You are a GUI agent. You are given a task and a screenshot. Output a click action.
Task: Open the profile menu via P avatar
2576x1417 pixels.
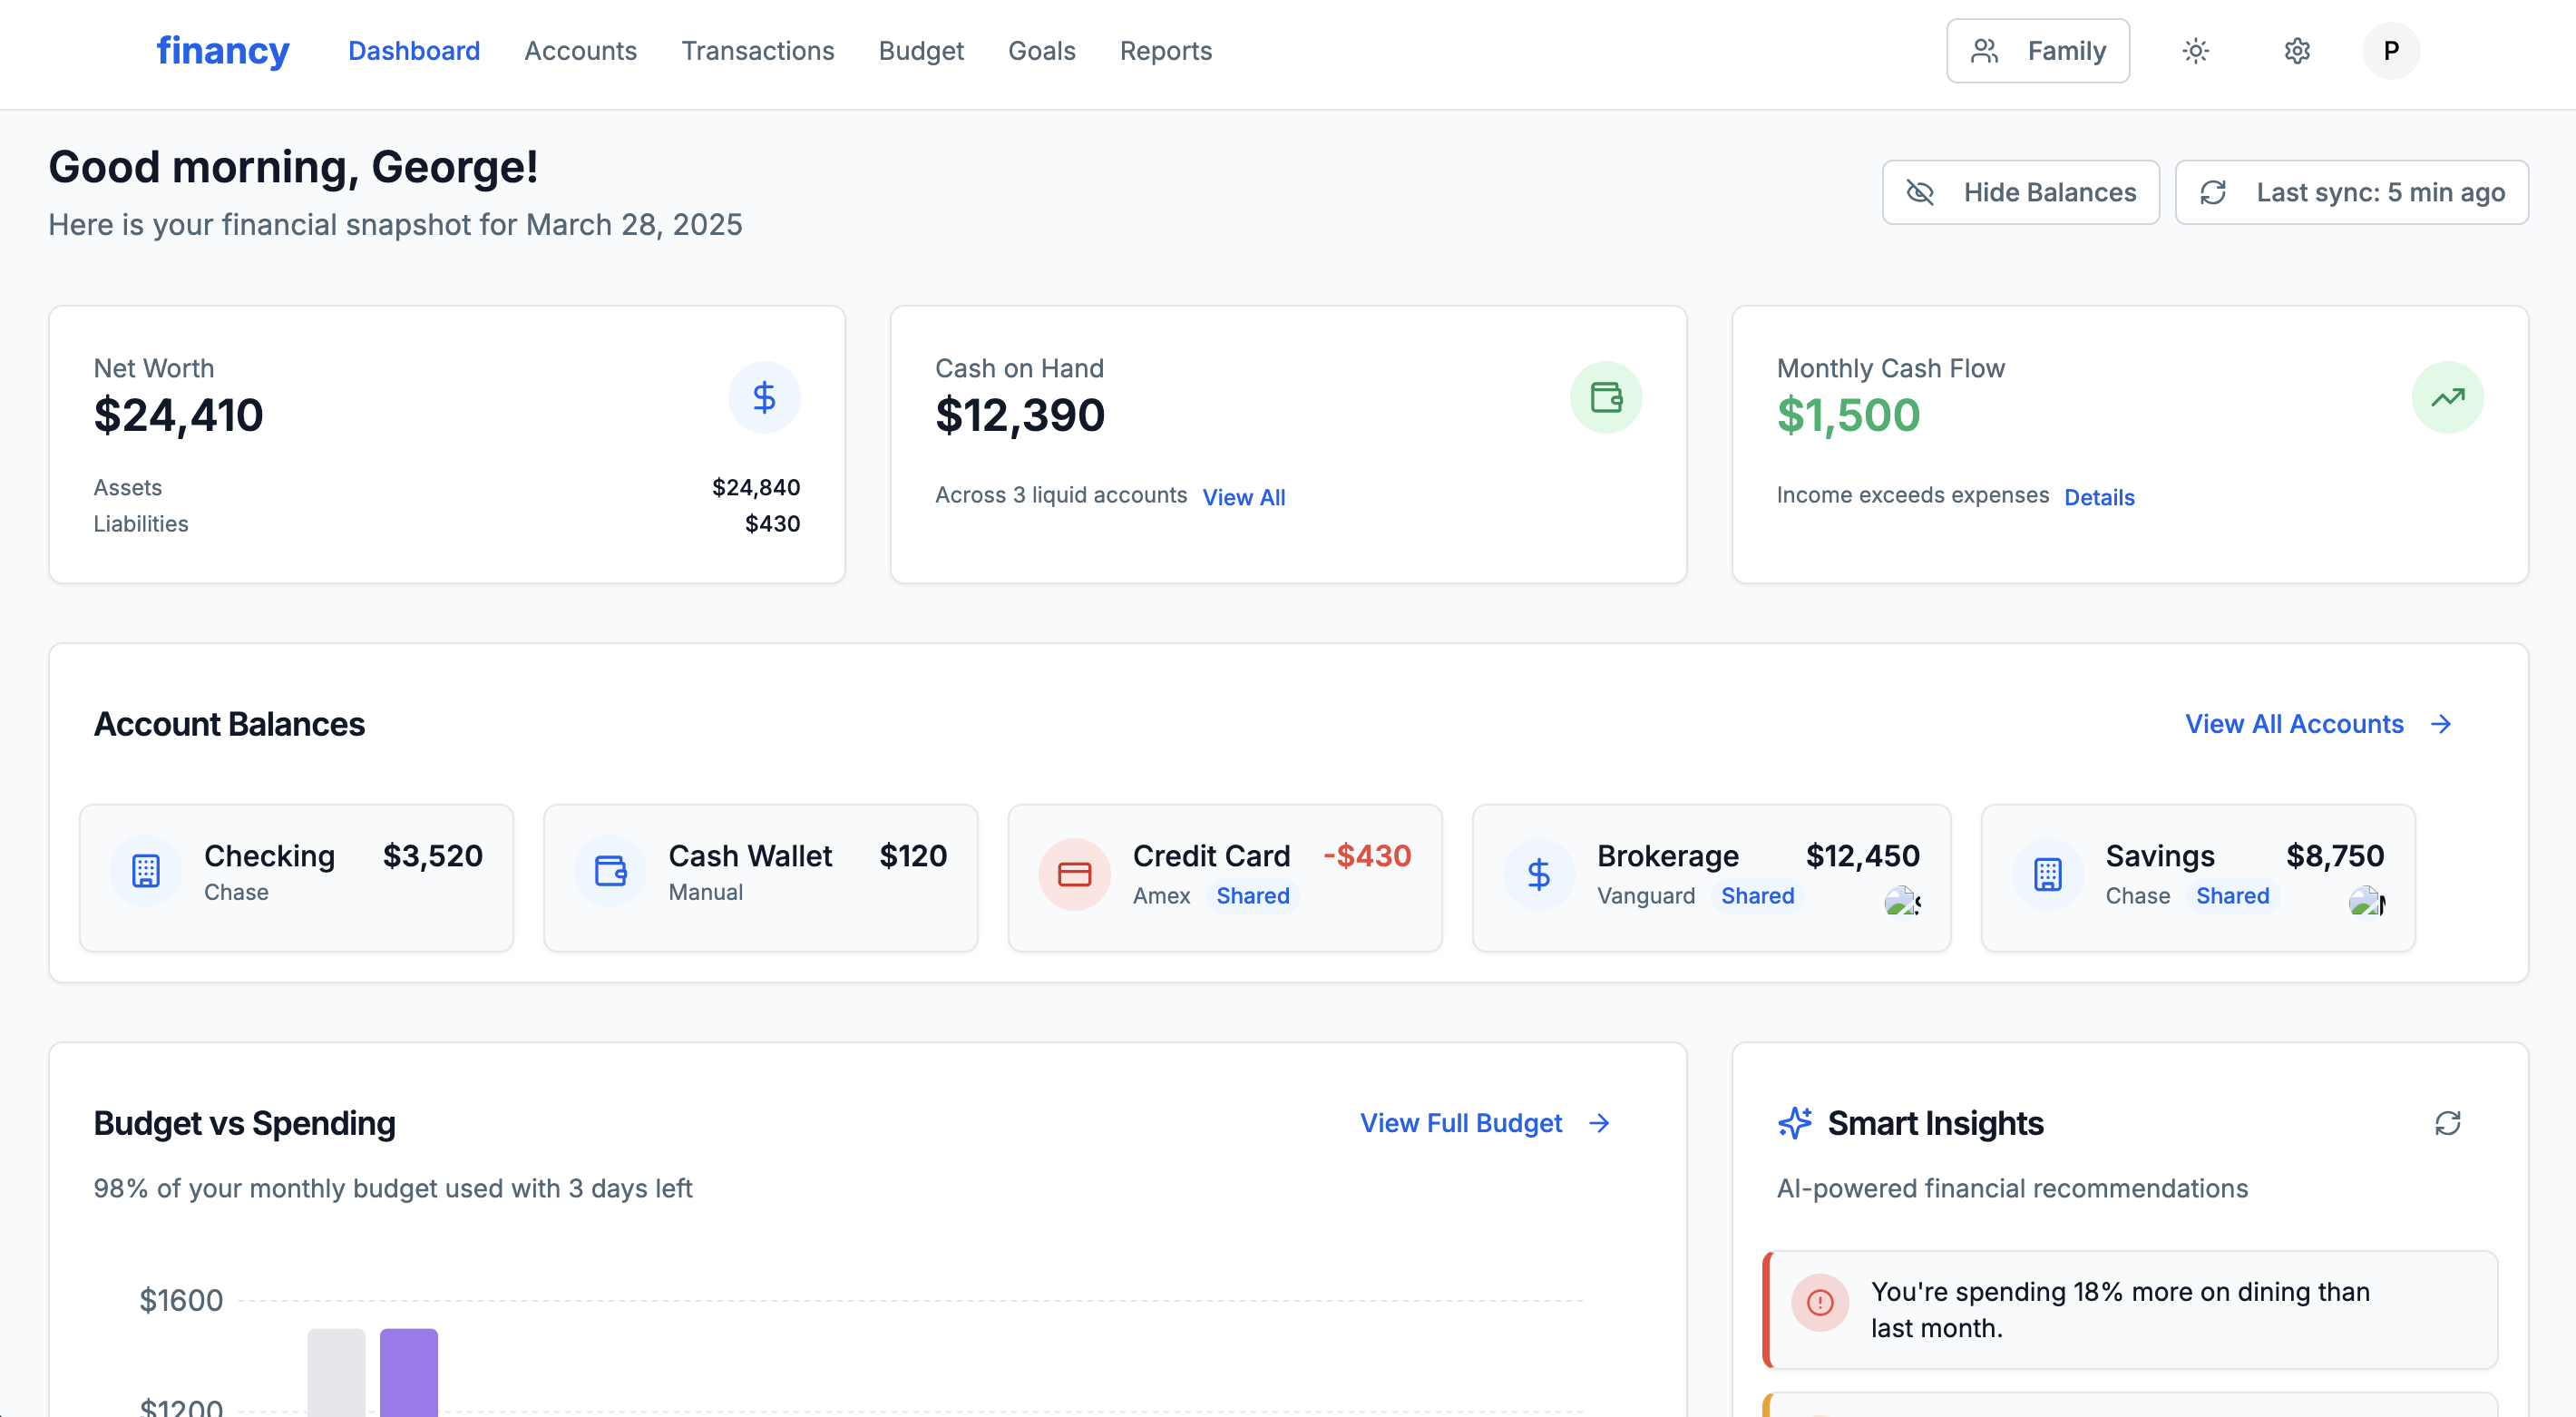tap(2391, 50)
